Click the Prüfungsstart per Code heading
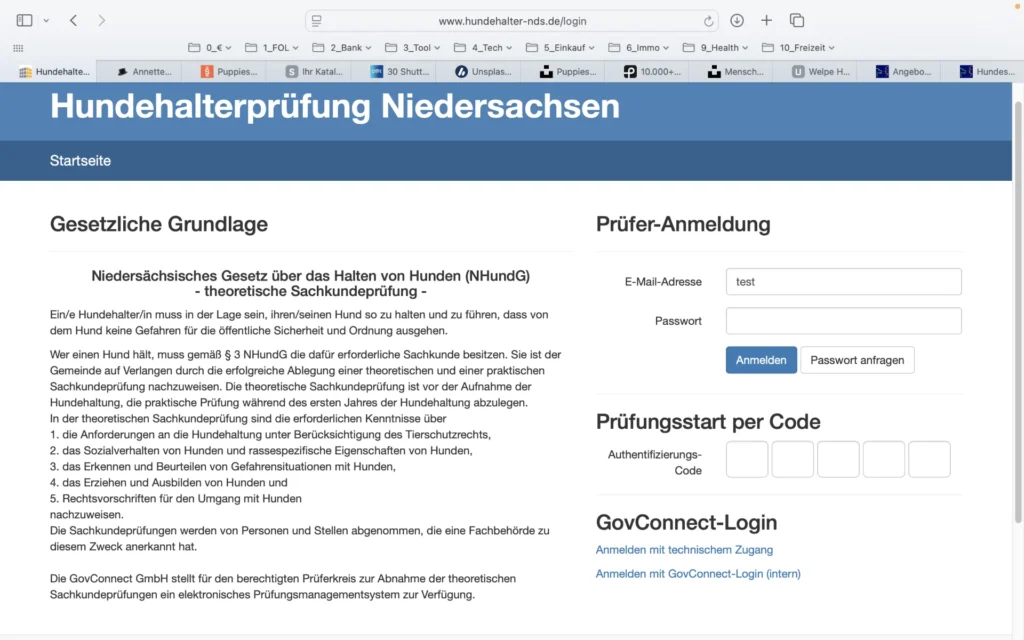This screenshot has width=1024, height=640. click(708, 422)
